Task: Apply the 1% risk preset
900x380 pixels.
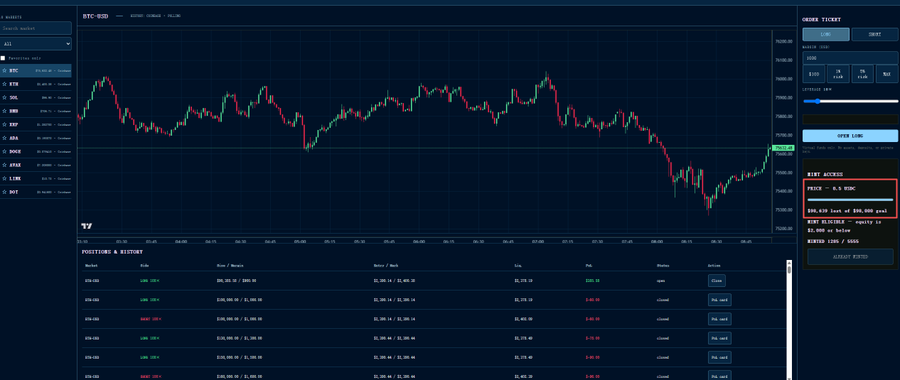Action: (838, 74)
